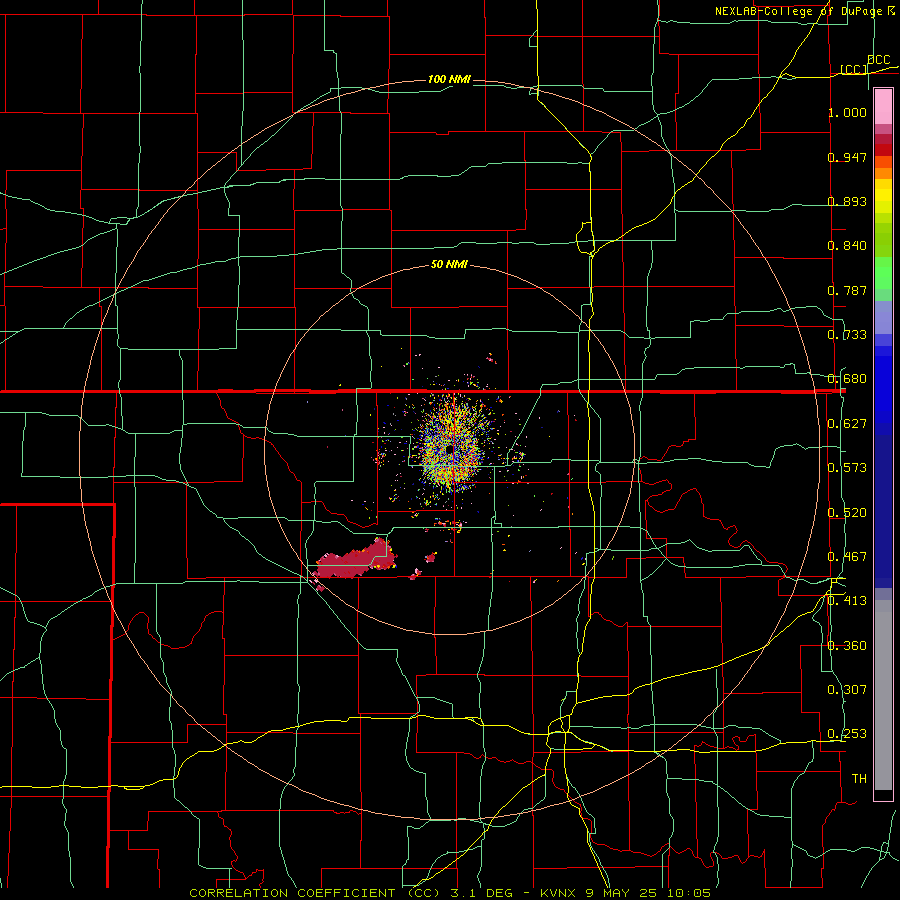Click the 0.680 scale value
900x900 pixels.
click(x=847, y=379)
